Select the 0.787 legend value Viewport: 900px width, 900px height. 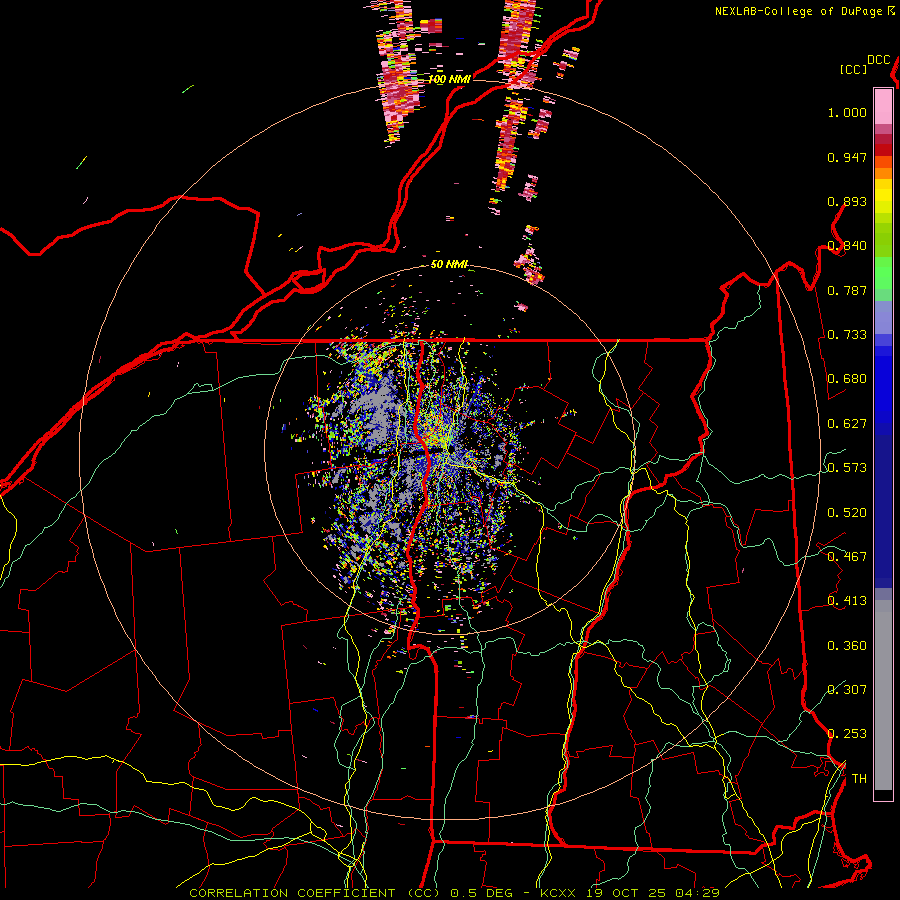847,290
